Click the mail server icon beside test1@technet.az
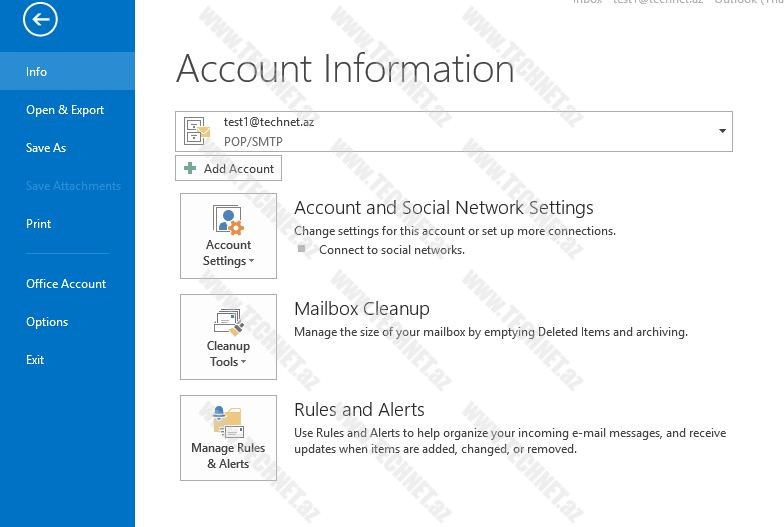 pos(197,131)
